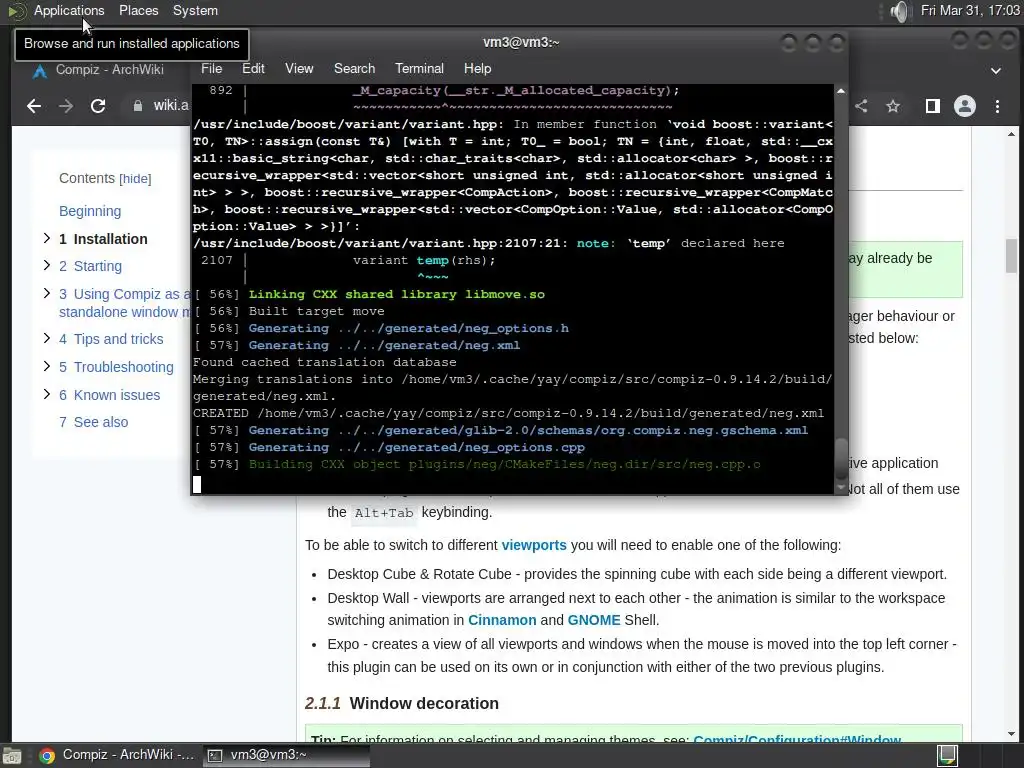Expand the Known issues section
This screenshot has width=1024, height=768.
[x=46, y=394]
